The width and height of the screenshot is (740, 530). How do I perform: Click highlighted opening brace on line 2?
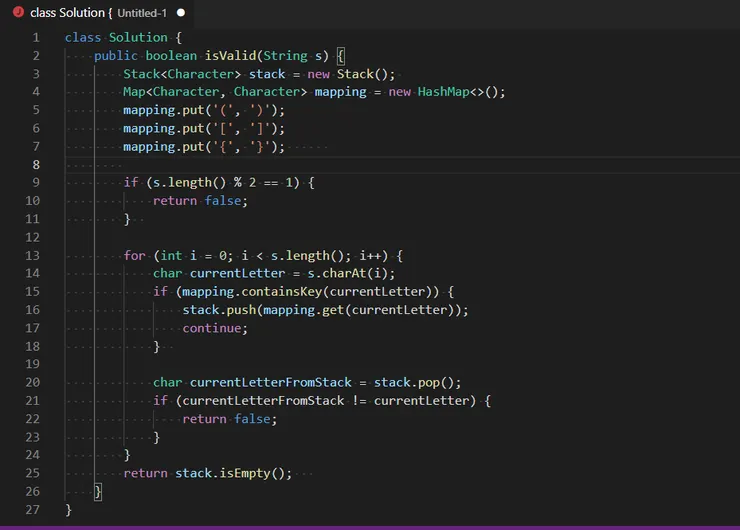340,56
